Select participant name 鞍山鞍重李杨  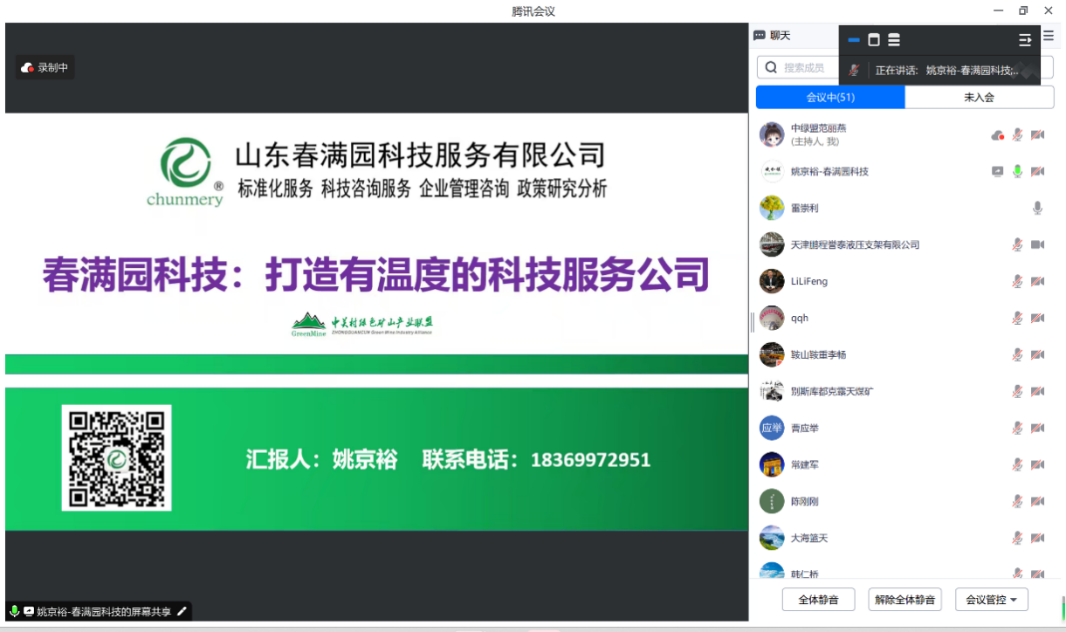click(x=818, y=355)
